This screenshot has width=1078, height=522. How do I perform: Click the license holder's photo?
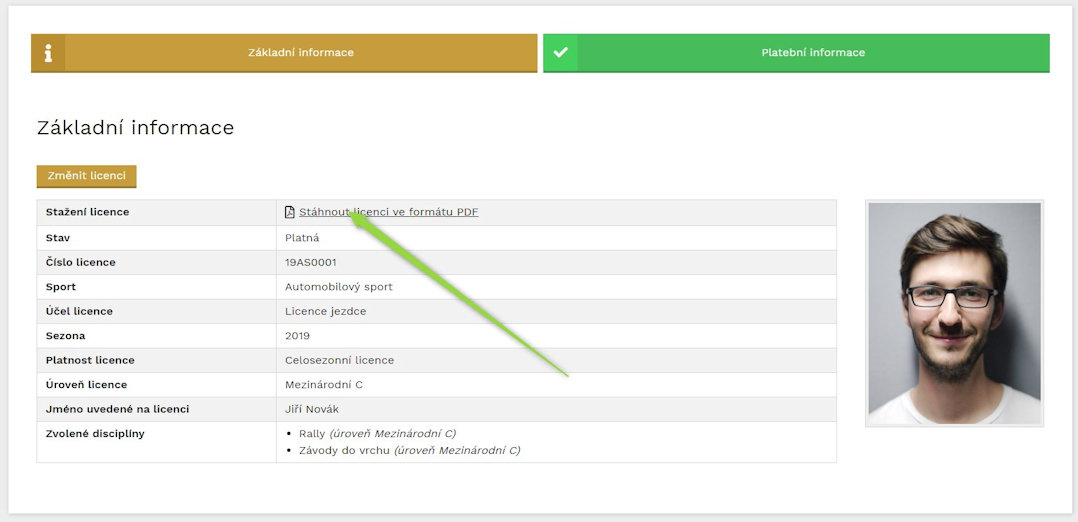(x=954, y=313)
